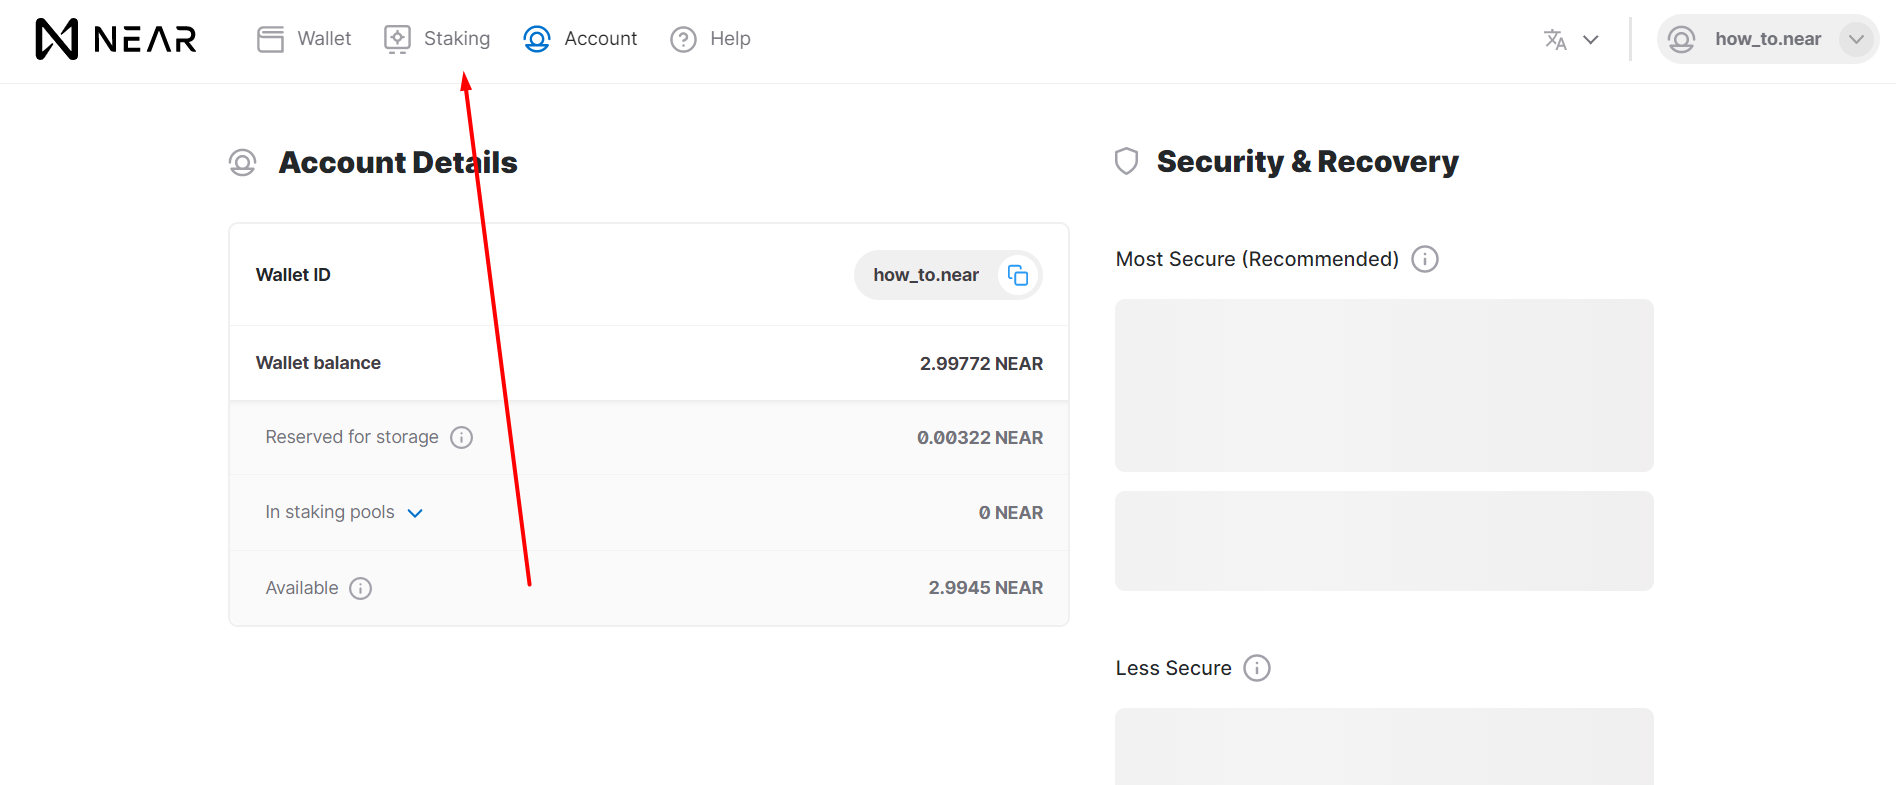1896x785 pixels.
Task: Open the Help menu item
Action: [710, 39]
